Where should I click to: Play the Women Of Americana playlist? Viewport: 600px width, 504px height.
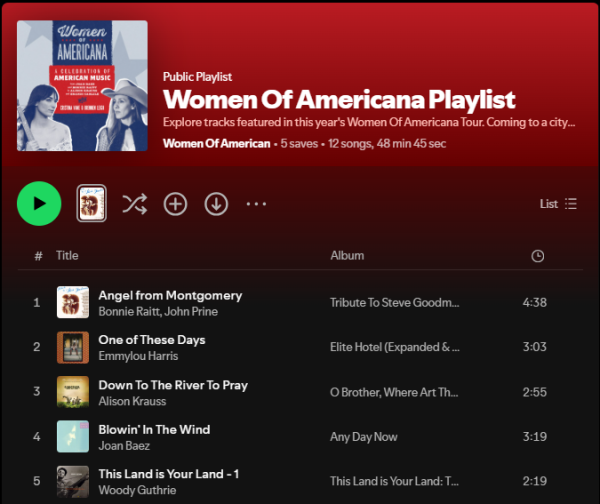[39, 204]
